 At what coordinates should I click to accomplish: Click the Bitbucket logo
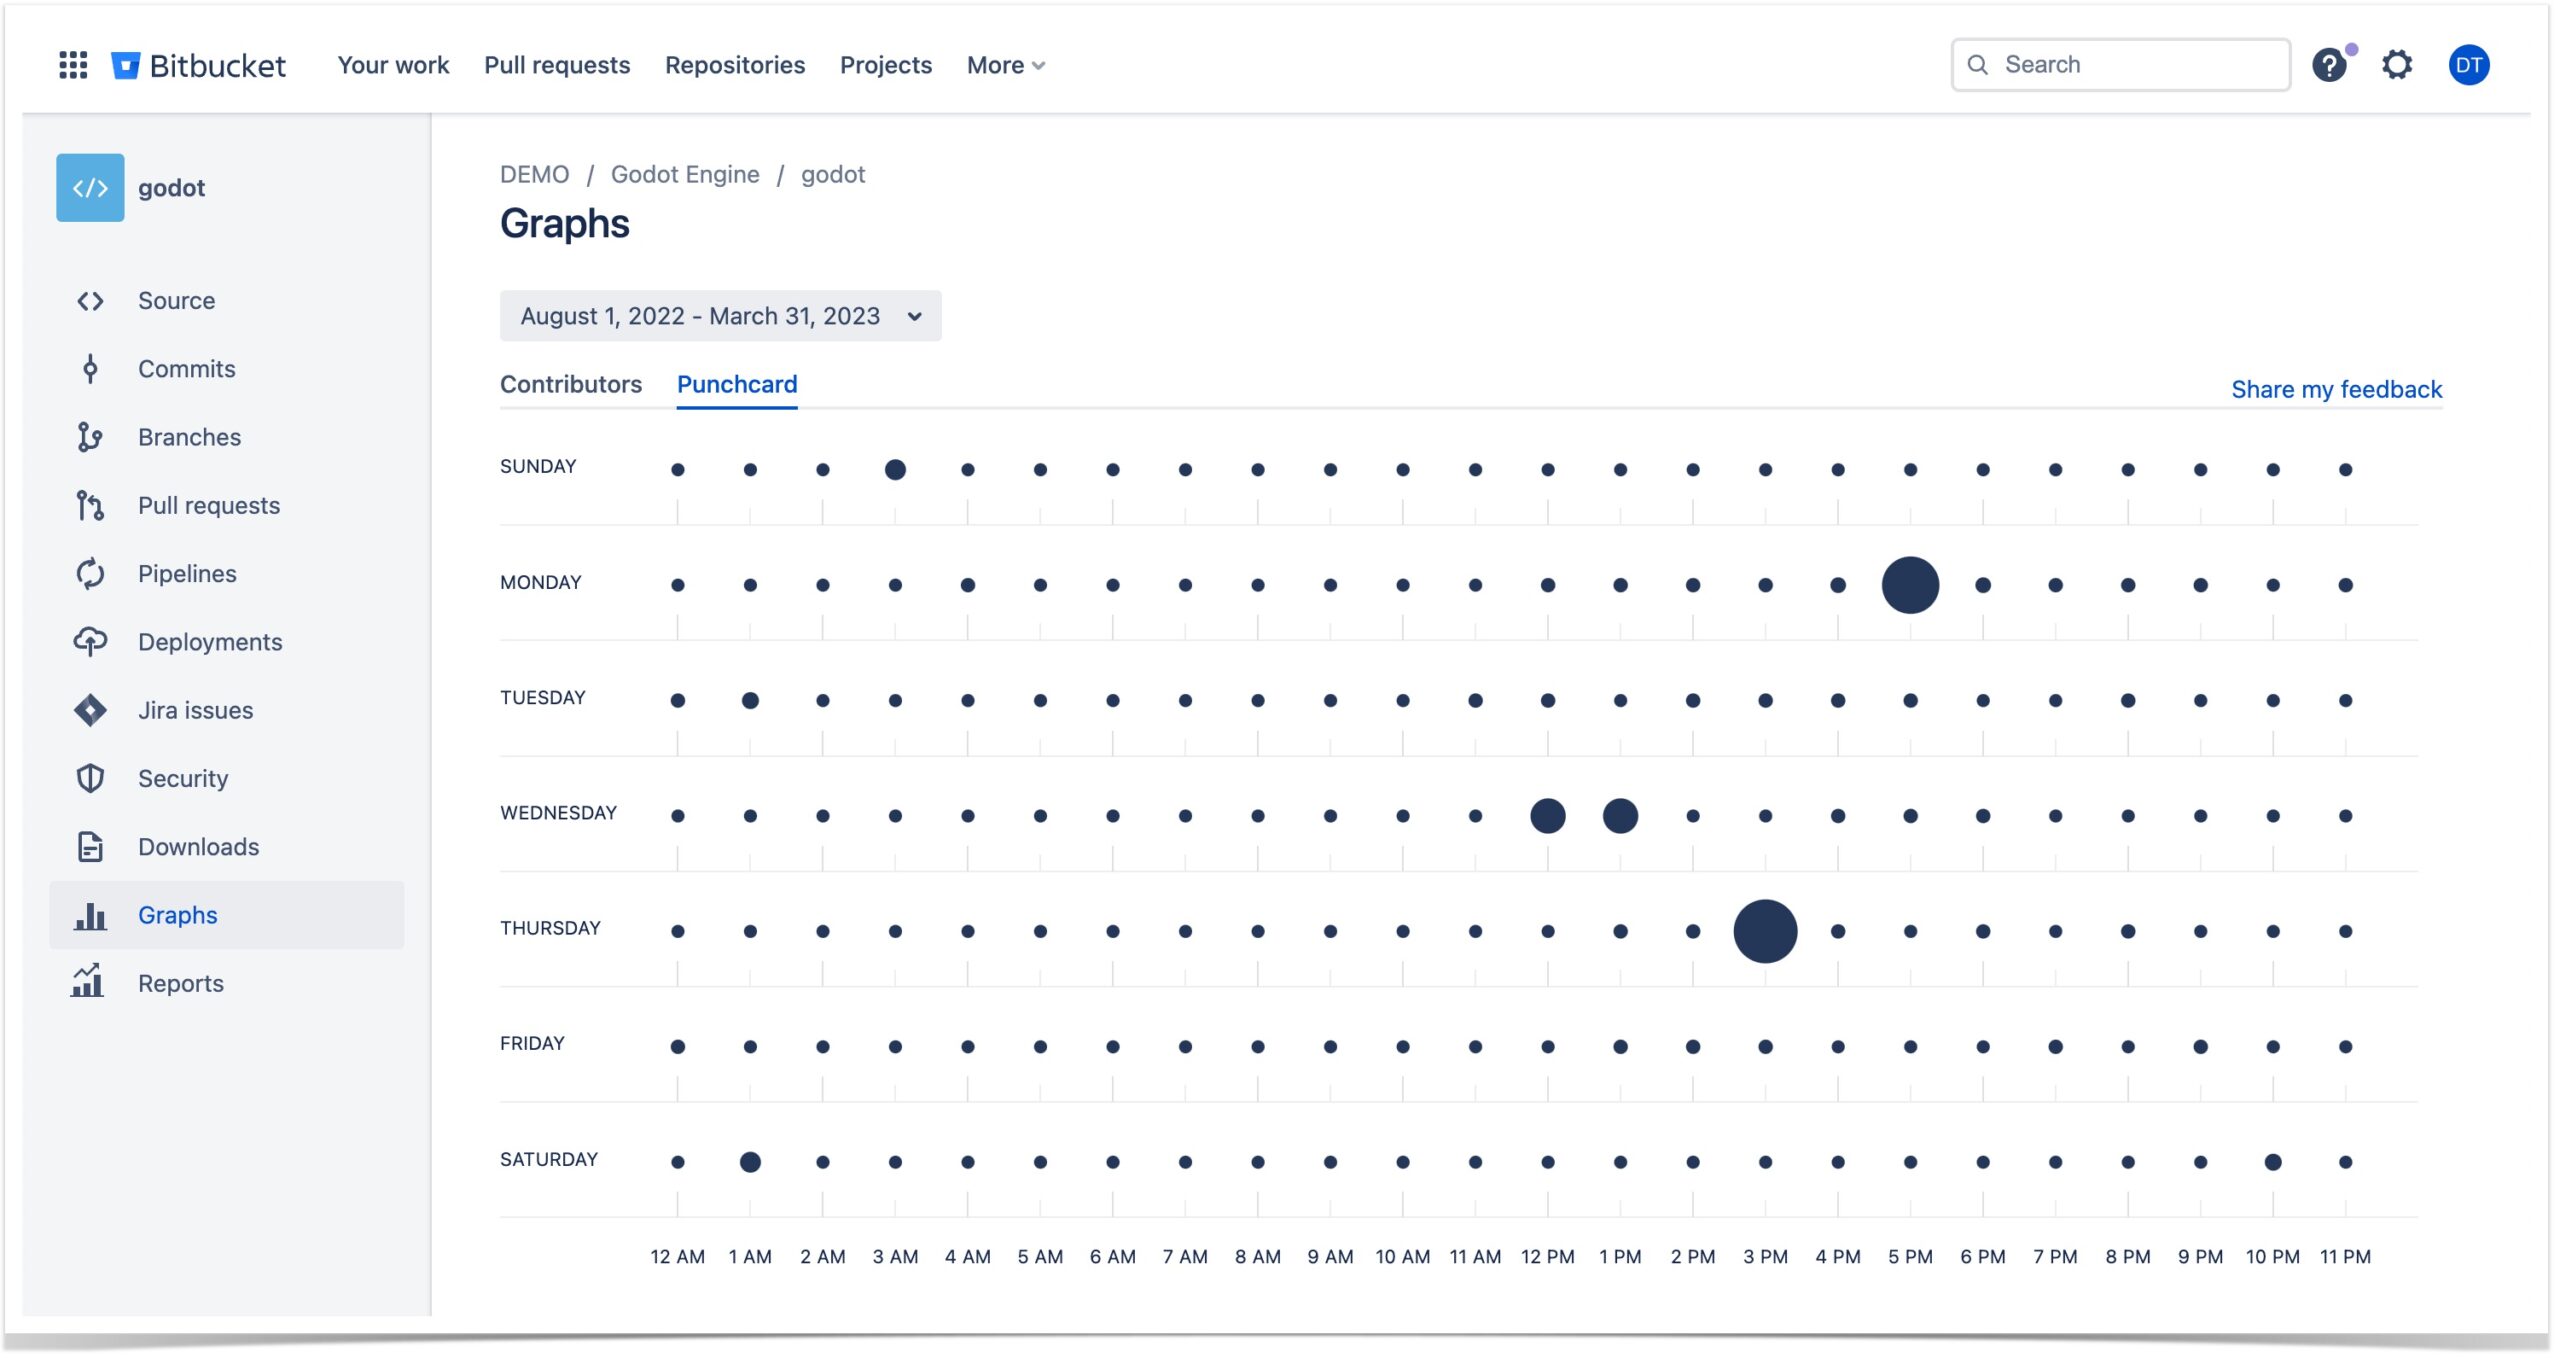click(x=200, y=64)
